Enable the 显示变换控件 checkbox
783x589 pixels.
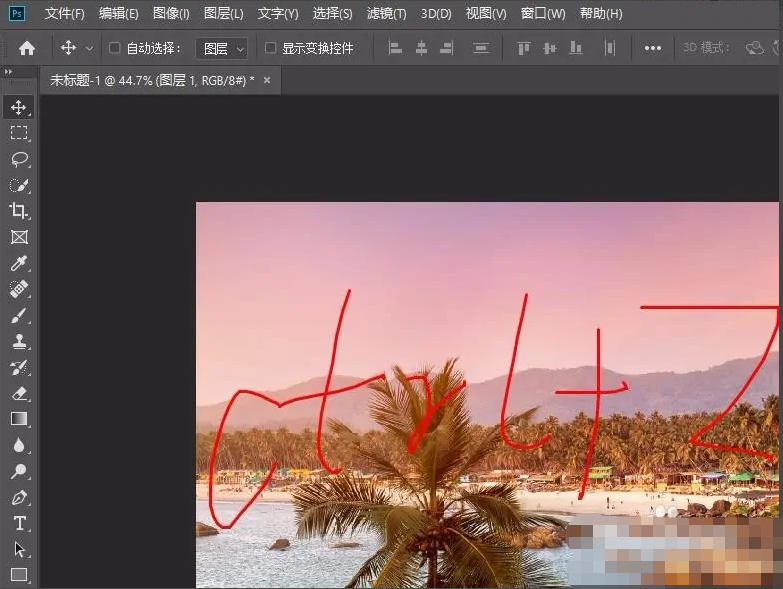pyautogui.click(x=270, y=48)
